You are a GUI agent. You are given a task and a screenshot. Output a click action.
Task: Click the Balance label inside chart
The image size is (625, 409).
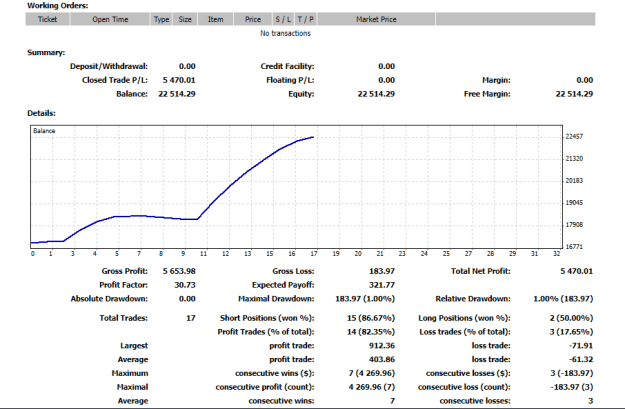(x=44, y=131)
